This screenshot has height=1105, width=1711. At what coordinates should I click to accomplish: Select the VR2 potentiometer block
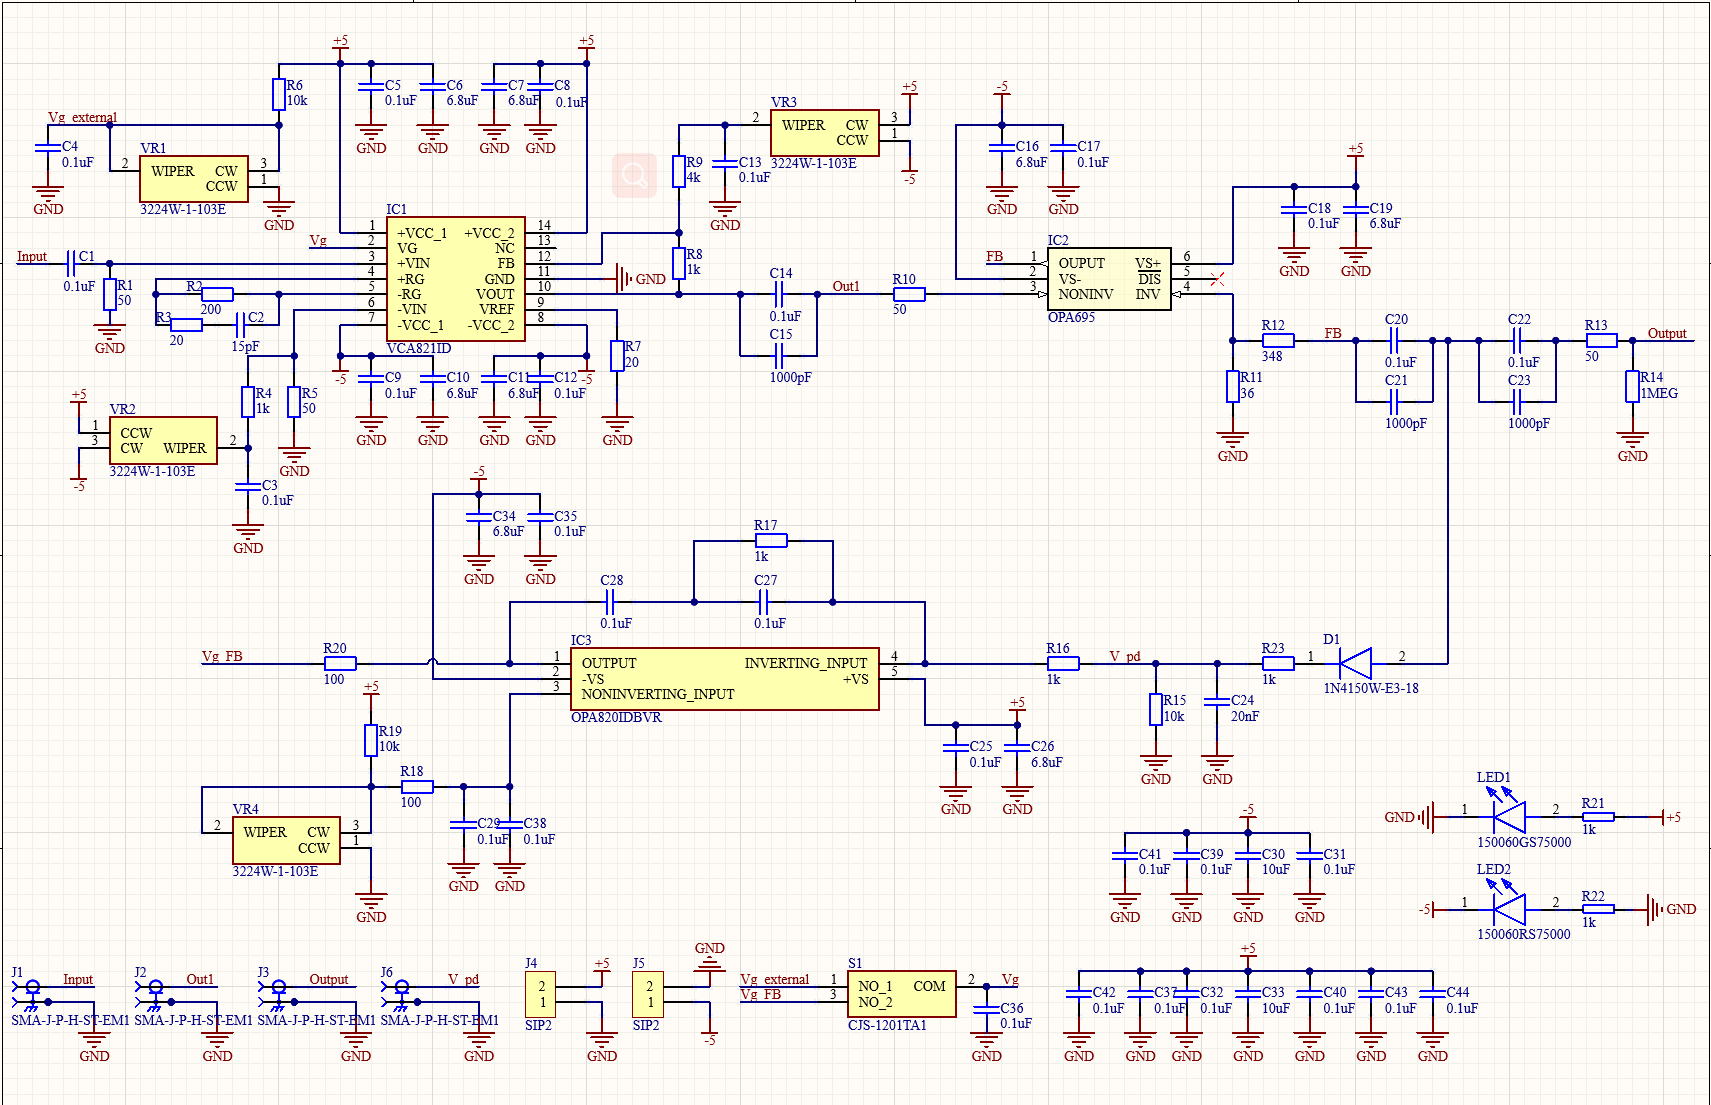(163, 440)
